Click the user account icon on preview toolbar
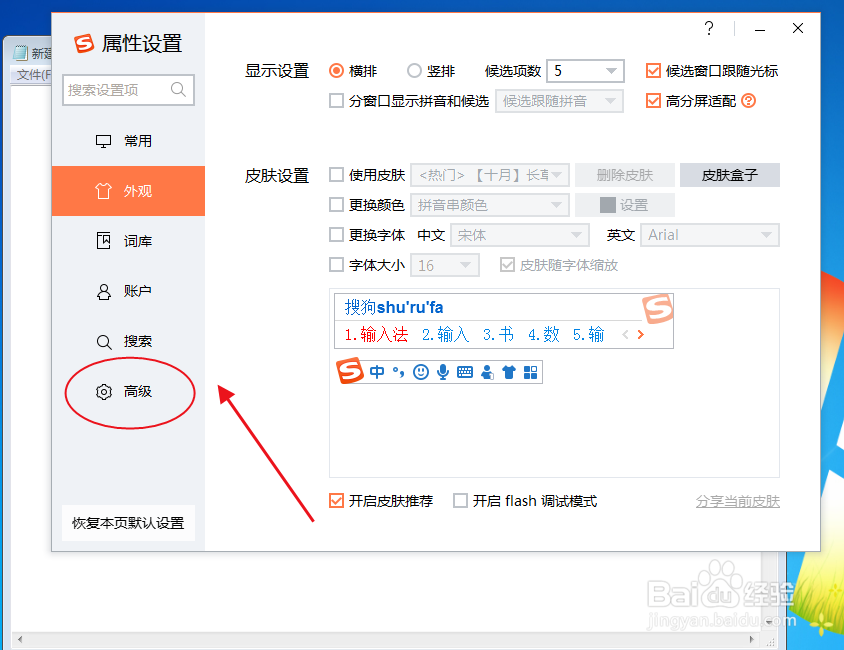 pyautogui.click(x=487, y=372)
